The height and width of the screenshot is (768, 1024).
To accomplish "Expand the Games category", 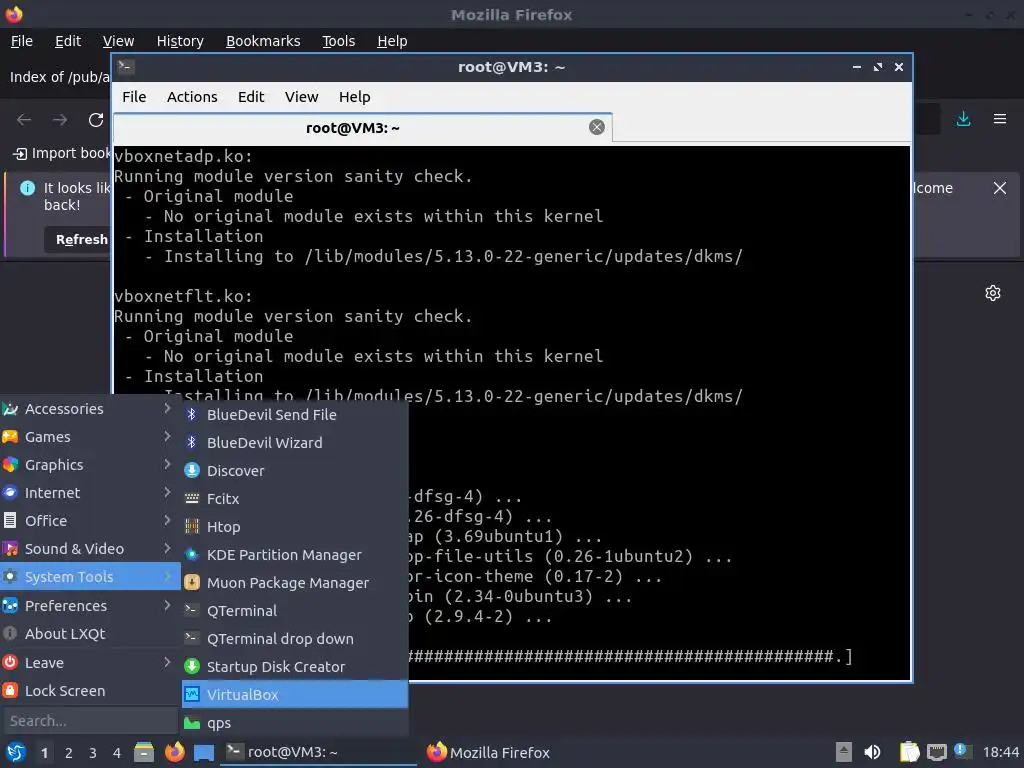I will (x=90, y=436).
